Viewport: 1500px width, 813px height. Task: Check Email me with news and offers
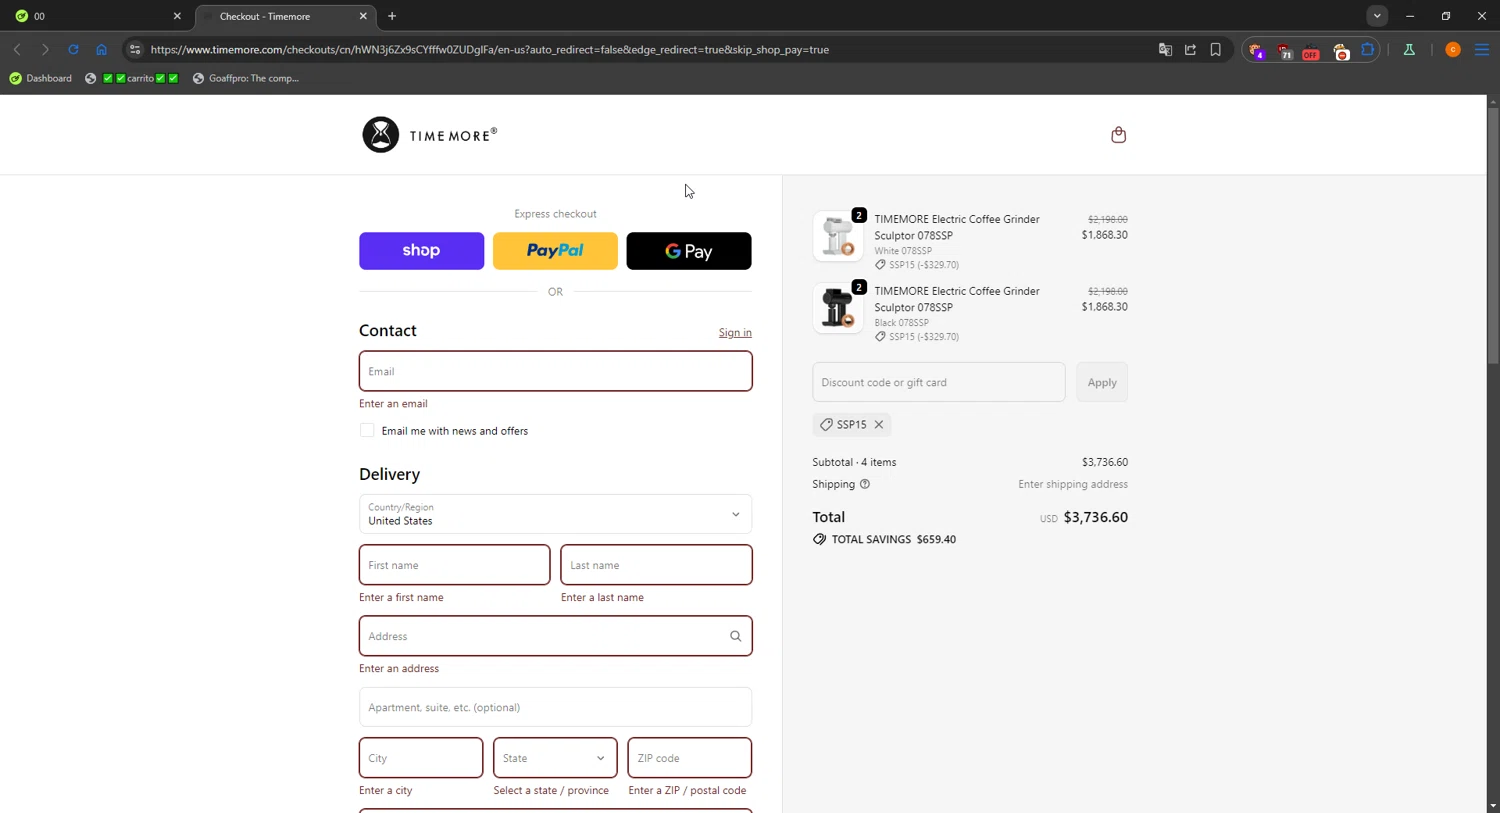(367, 431)
